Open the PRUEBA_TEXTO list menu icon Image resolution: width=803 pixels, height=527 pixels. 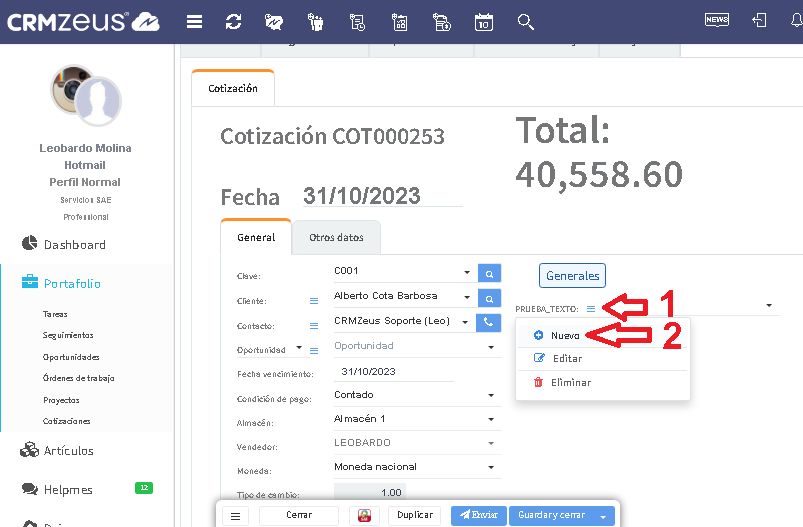click(591, 309)
